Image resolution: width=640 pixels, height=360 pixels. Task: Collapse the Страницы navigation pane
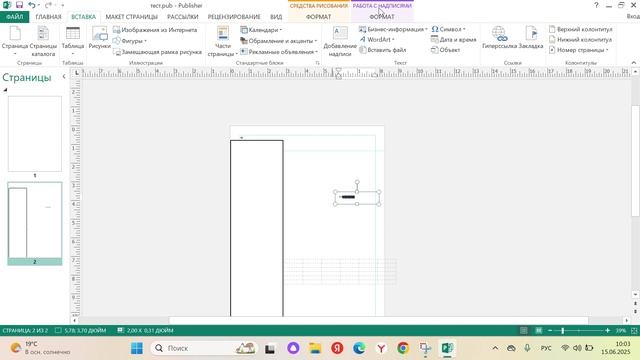[x=64, y=76]
